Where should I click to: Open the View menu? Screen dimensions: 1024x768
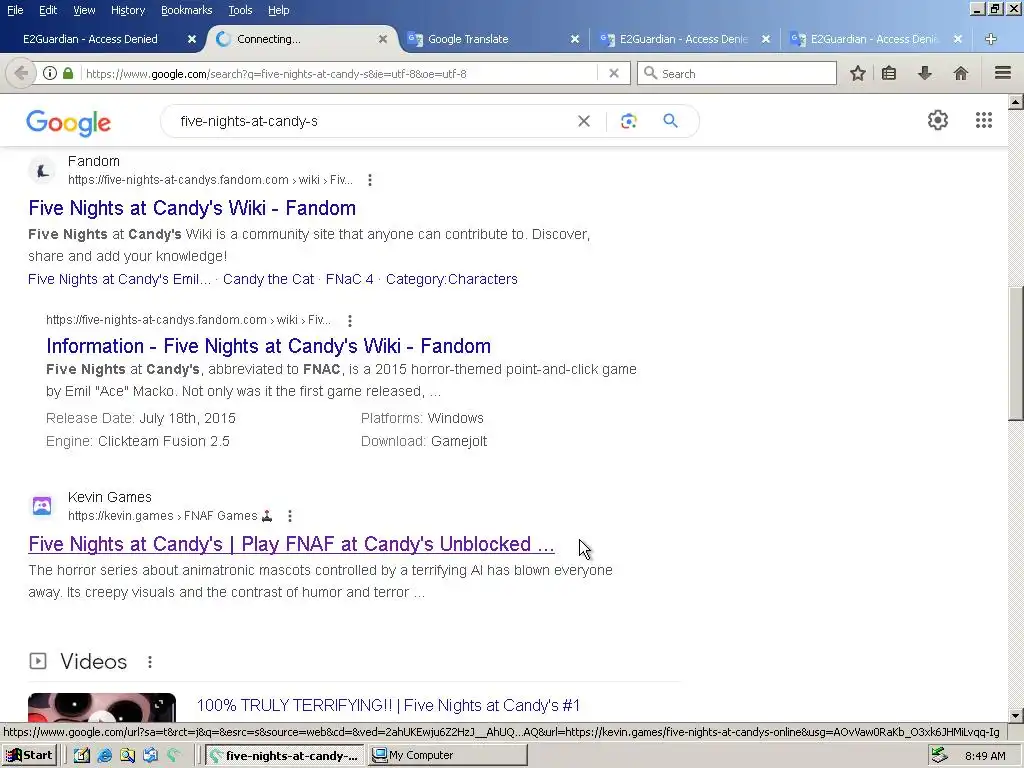84,10
